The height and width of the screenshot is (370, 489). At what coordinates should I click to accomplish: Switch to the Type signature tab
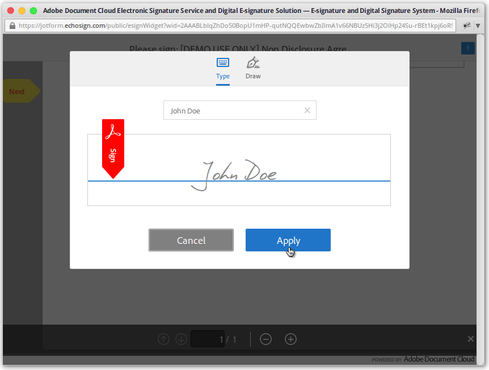click(x=223, y=69)
